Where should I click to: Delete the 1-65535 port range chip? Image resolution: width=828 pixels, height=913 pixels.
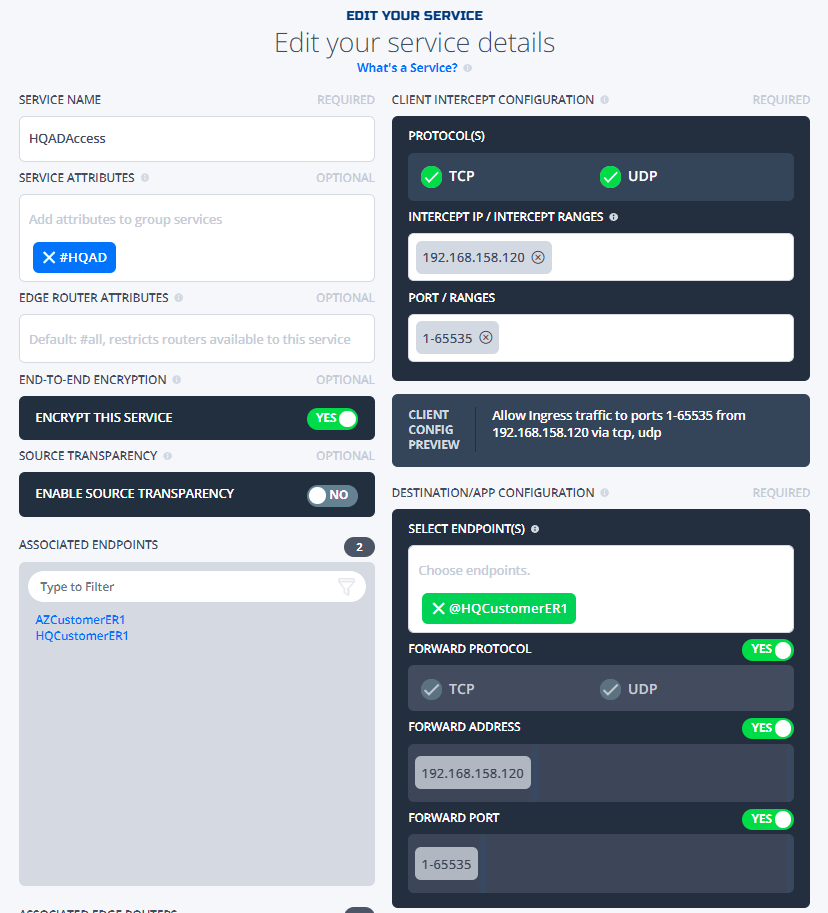click(486, 338)
